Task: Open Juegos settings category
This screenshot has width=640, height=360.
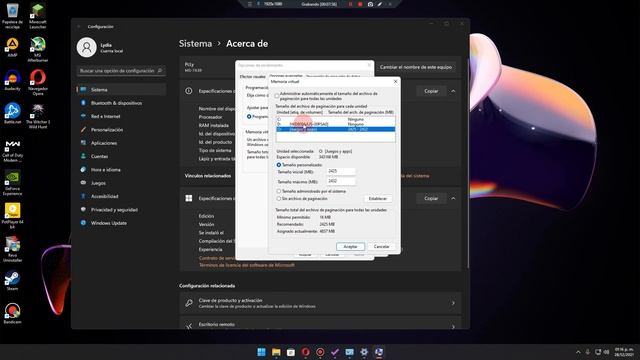Action: pos(121,183)
